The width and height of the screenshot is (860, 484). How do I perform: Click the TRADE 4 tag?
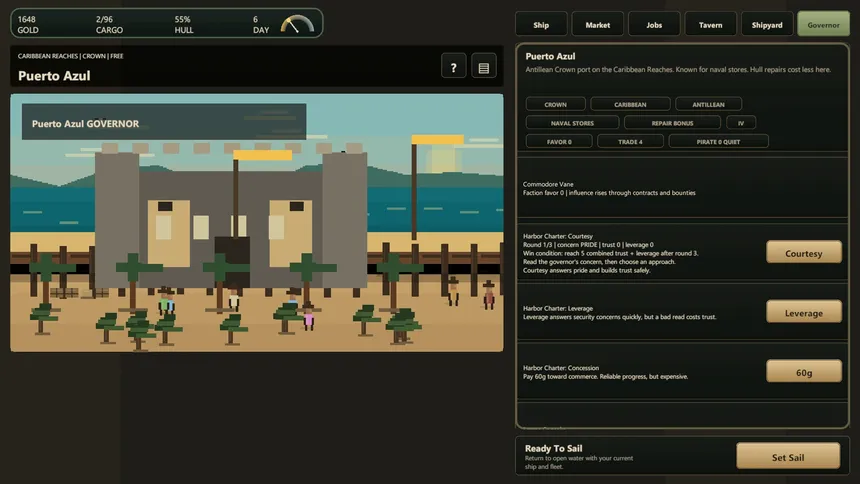point(630,142)
